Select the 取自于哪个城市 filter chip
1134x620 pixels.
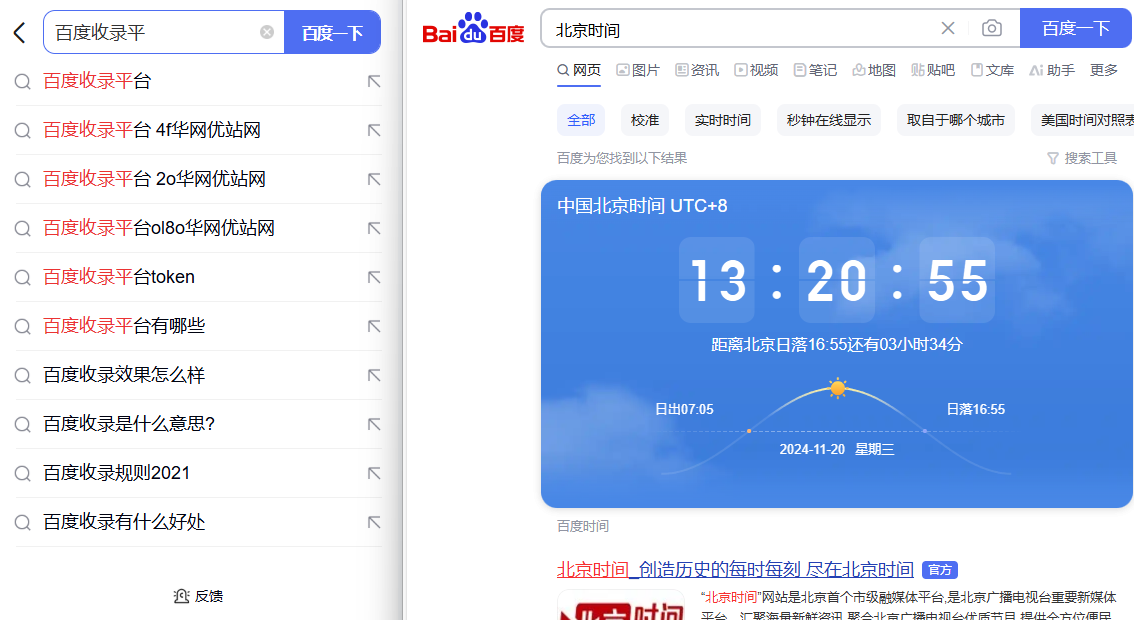pyautogui.click(x=955, y=120)
